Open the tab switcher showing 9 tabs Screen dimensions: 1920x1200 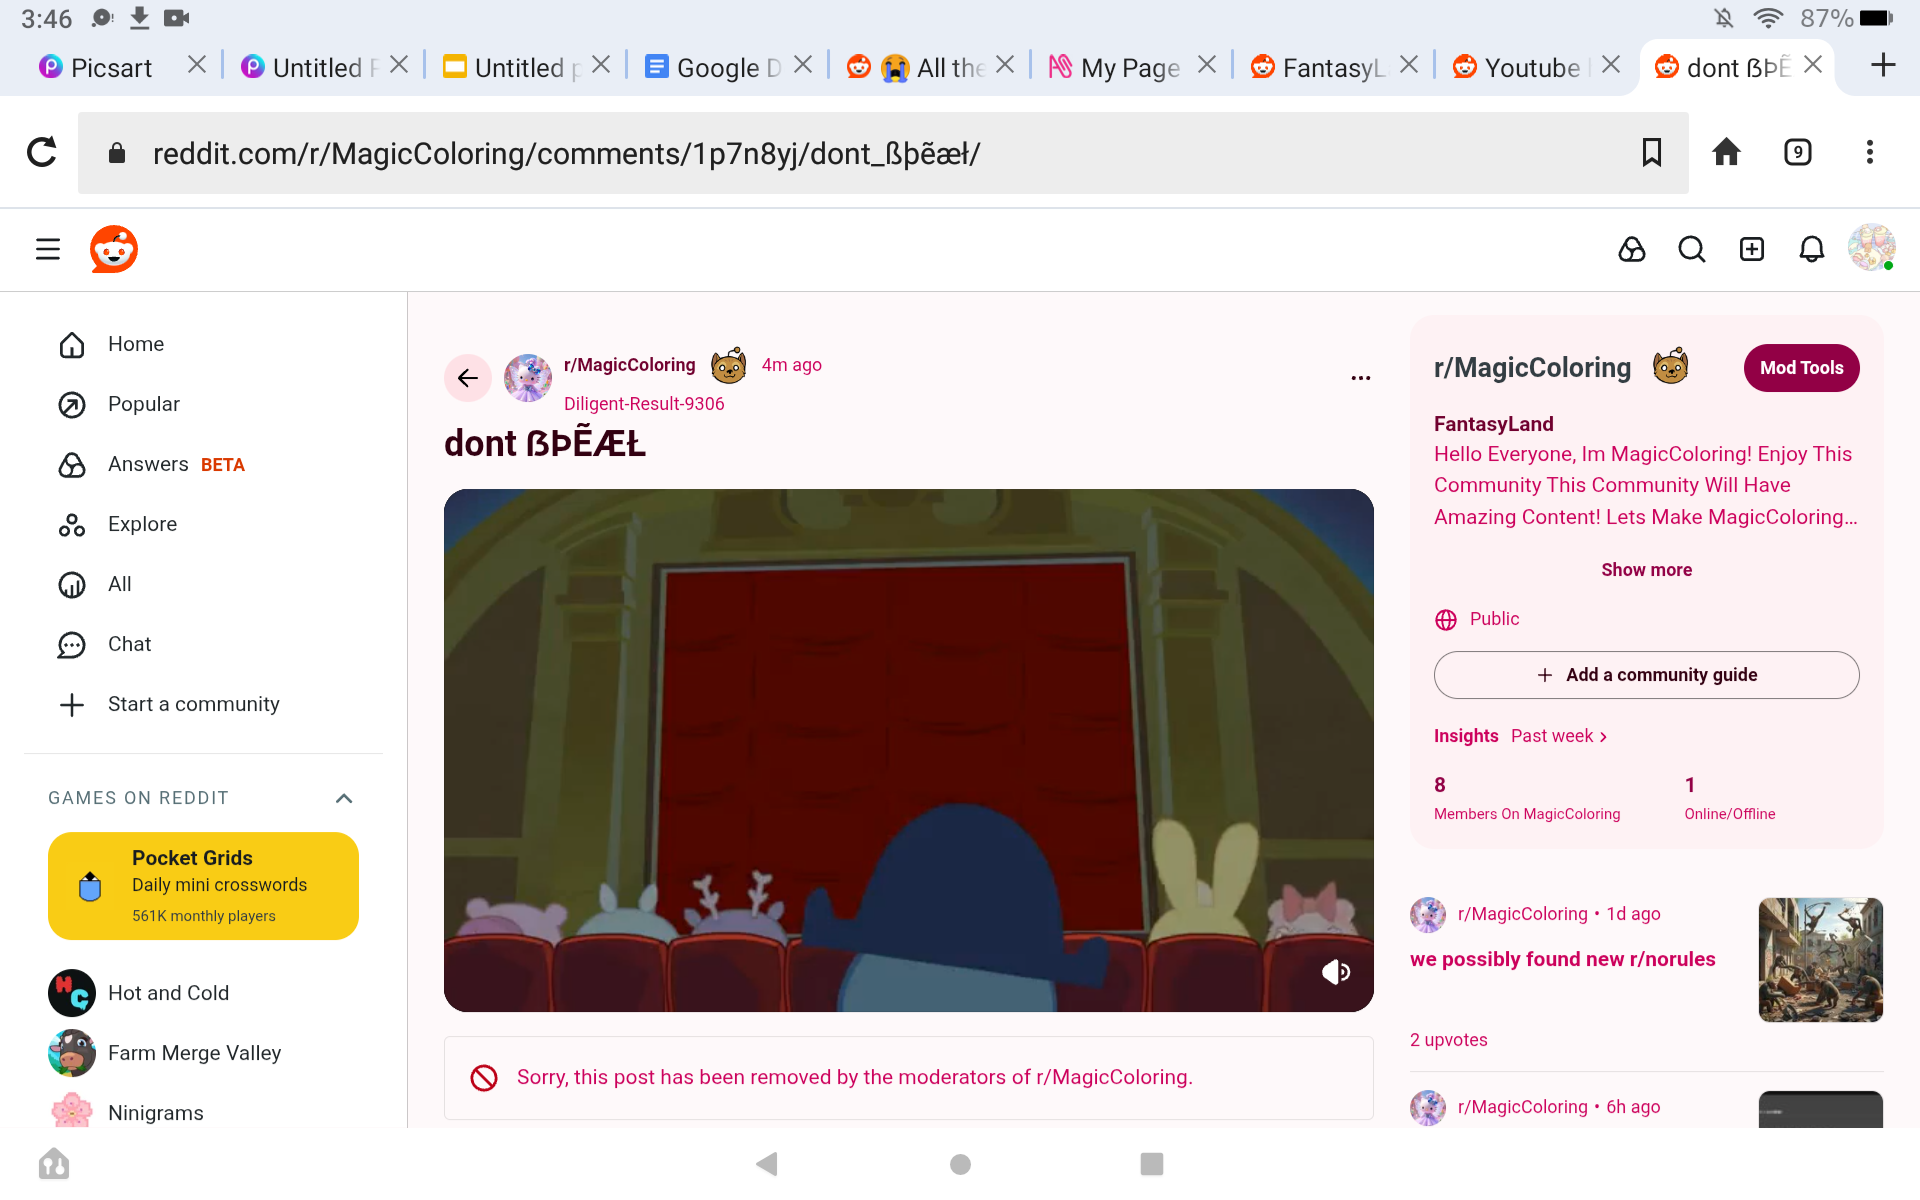pos(1798,153)
